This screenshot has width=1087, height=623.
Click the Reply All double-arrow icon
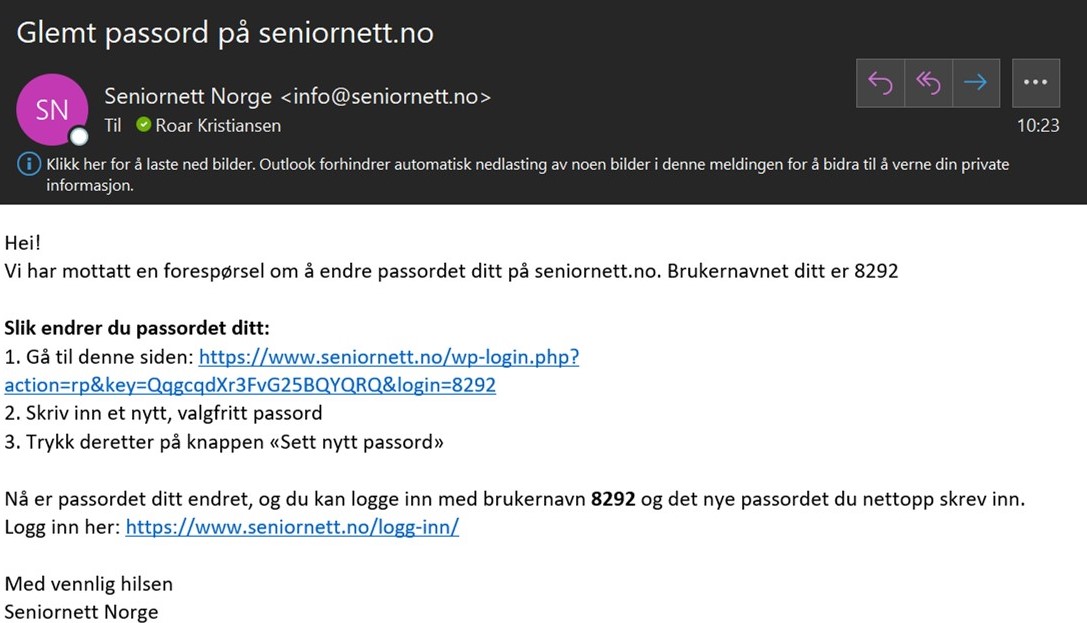tap(928, 83)
